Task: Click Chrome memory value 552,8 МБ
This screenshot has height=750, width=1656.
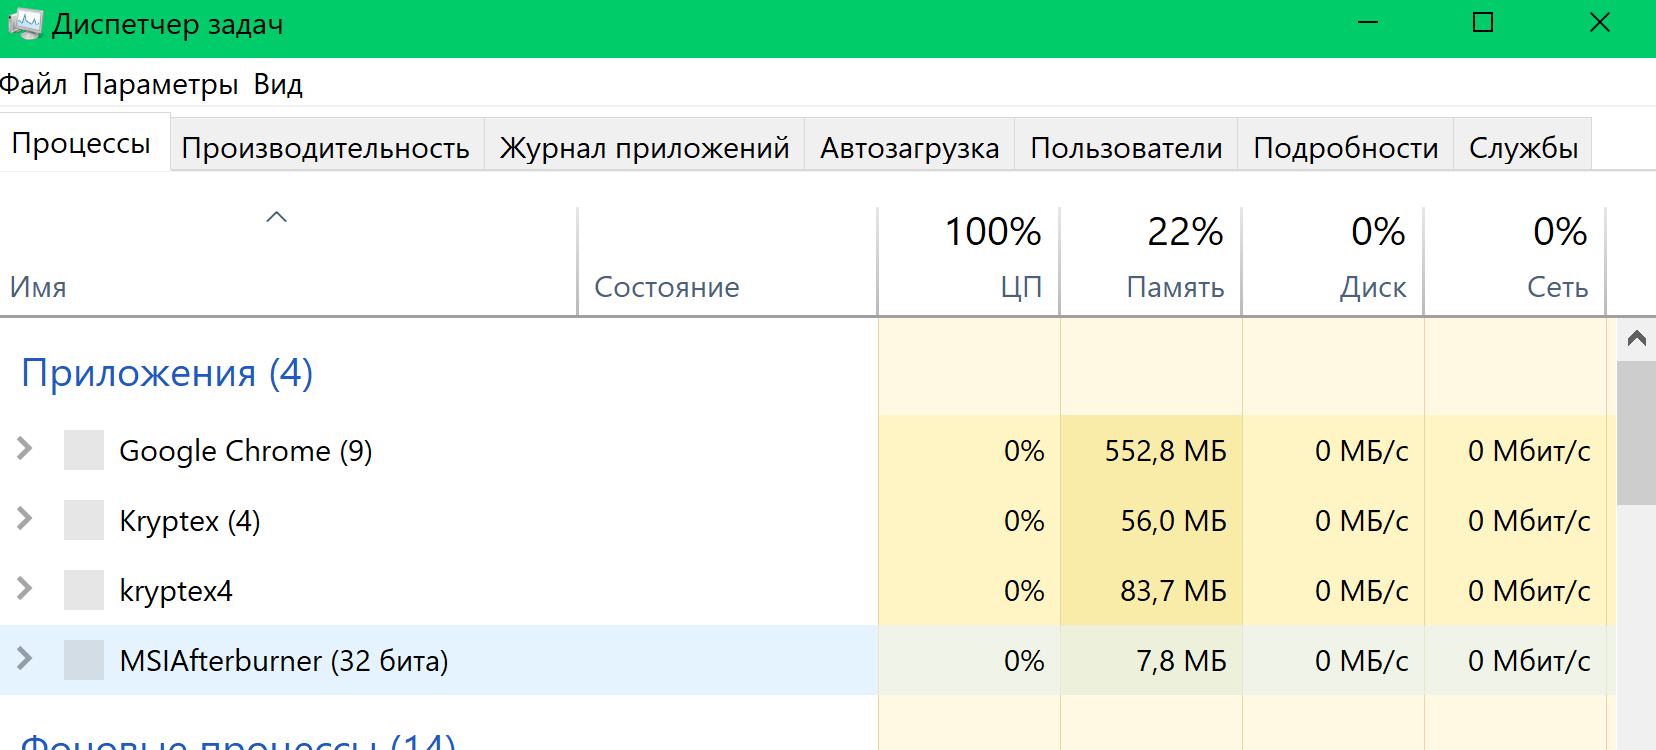Action: pyautogui.click(x=1165, y=451)
